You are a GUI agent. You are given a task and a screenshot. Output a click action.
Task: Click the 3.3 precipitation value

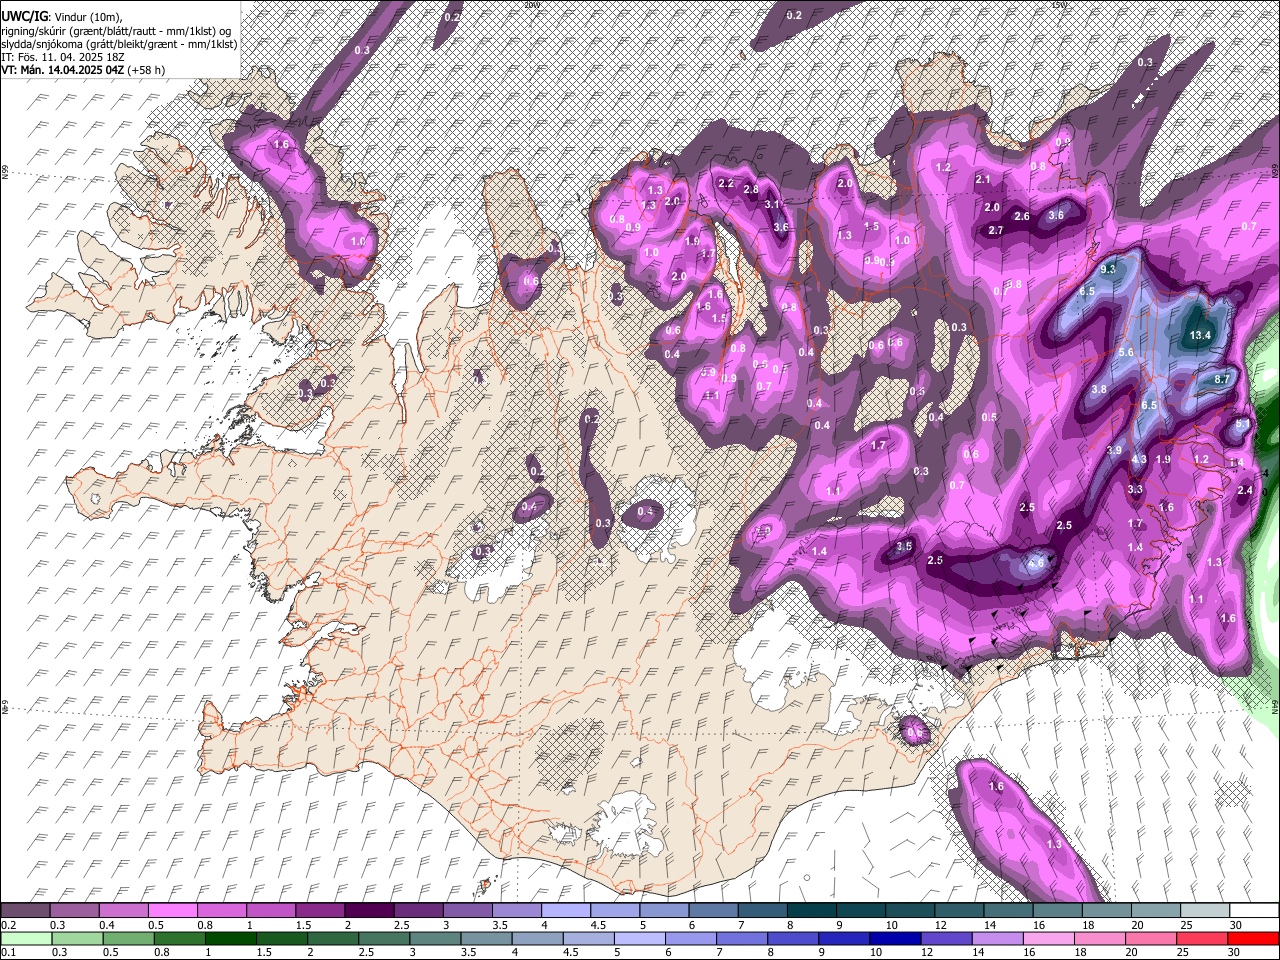point(1135,489)
